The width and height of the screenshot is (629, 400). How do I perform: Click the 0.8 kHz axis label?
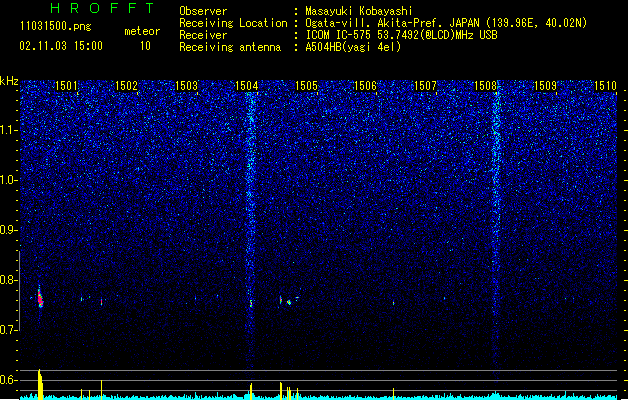pyautogui.click(x=9, y=280)
